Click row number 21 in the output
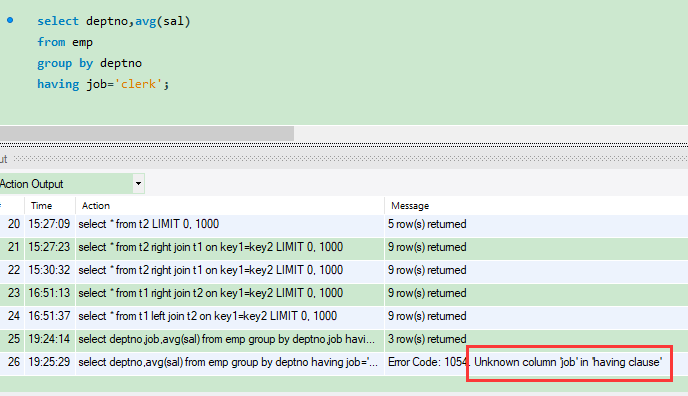The image size is (688, 396). pyautogui.click(x=14, y=247)
